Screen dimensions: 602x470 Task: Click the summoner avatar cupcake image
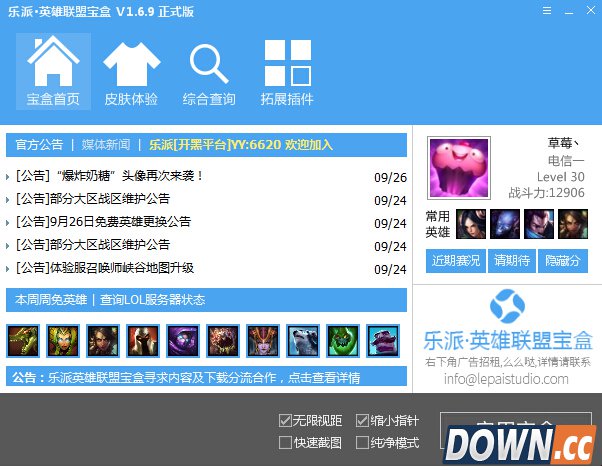(459, 168)
